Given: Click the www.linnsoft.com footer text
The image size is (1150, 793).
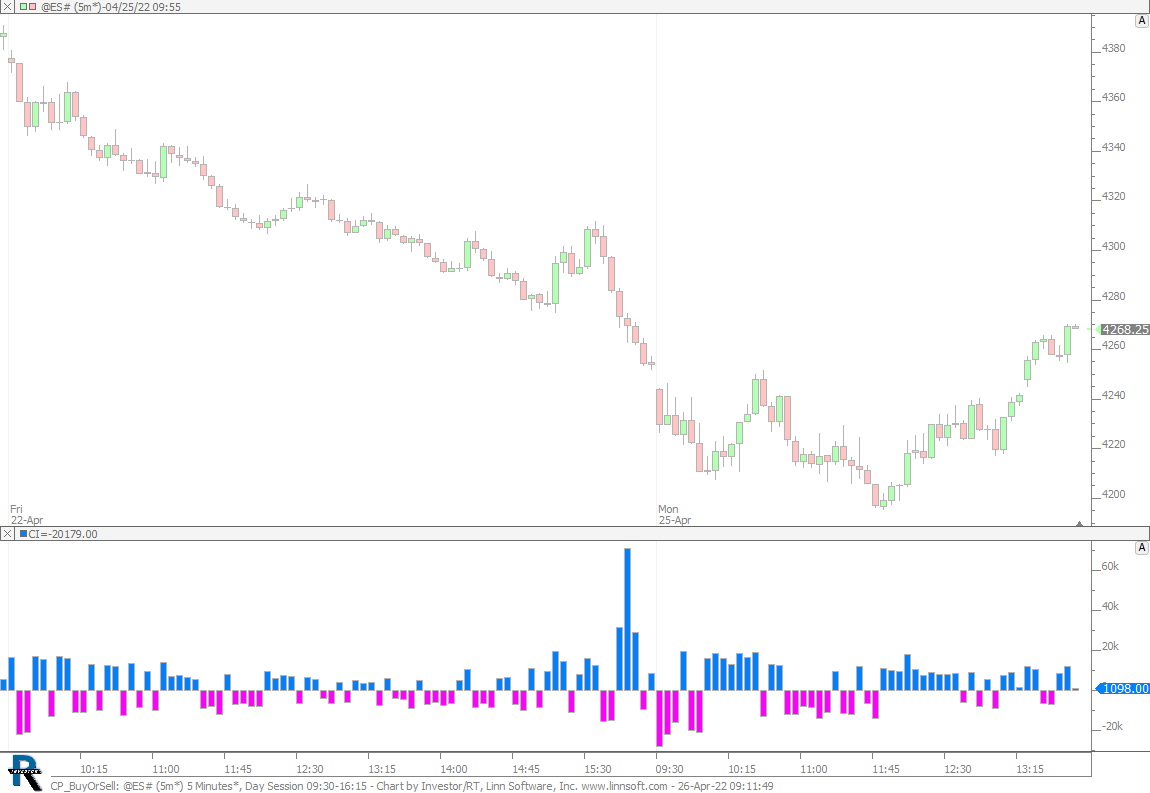Looking at the screenshot, I should click(x=624, y=786).
